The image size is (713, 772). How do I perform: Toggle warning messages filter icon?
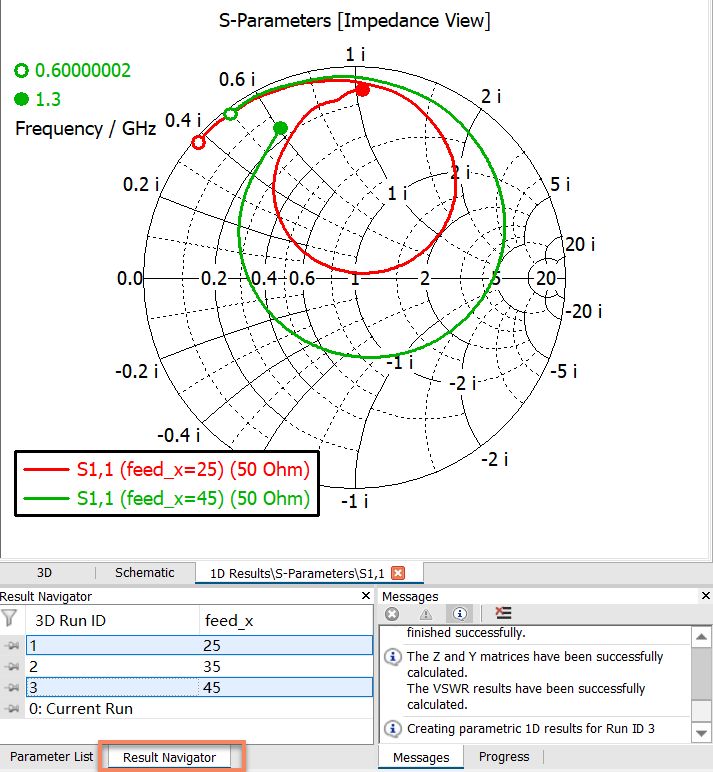tap(426, 613)
